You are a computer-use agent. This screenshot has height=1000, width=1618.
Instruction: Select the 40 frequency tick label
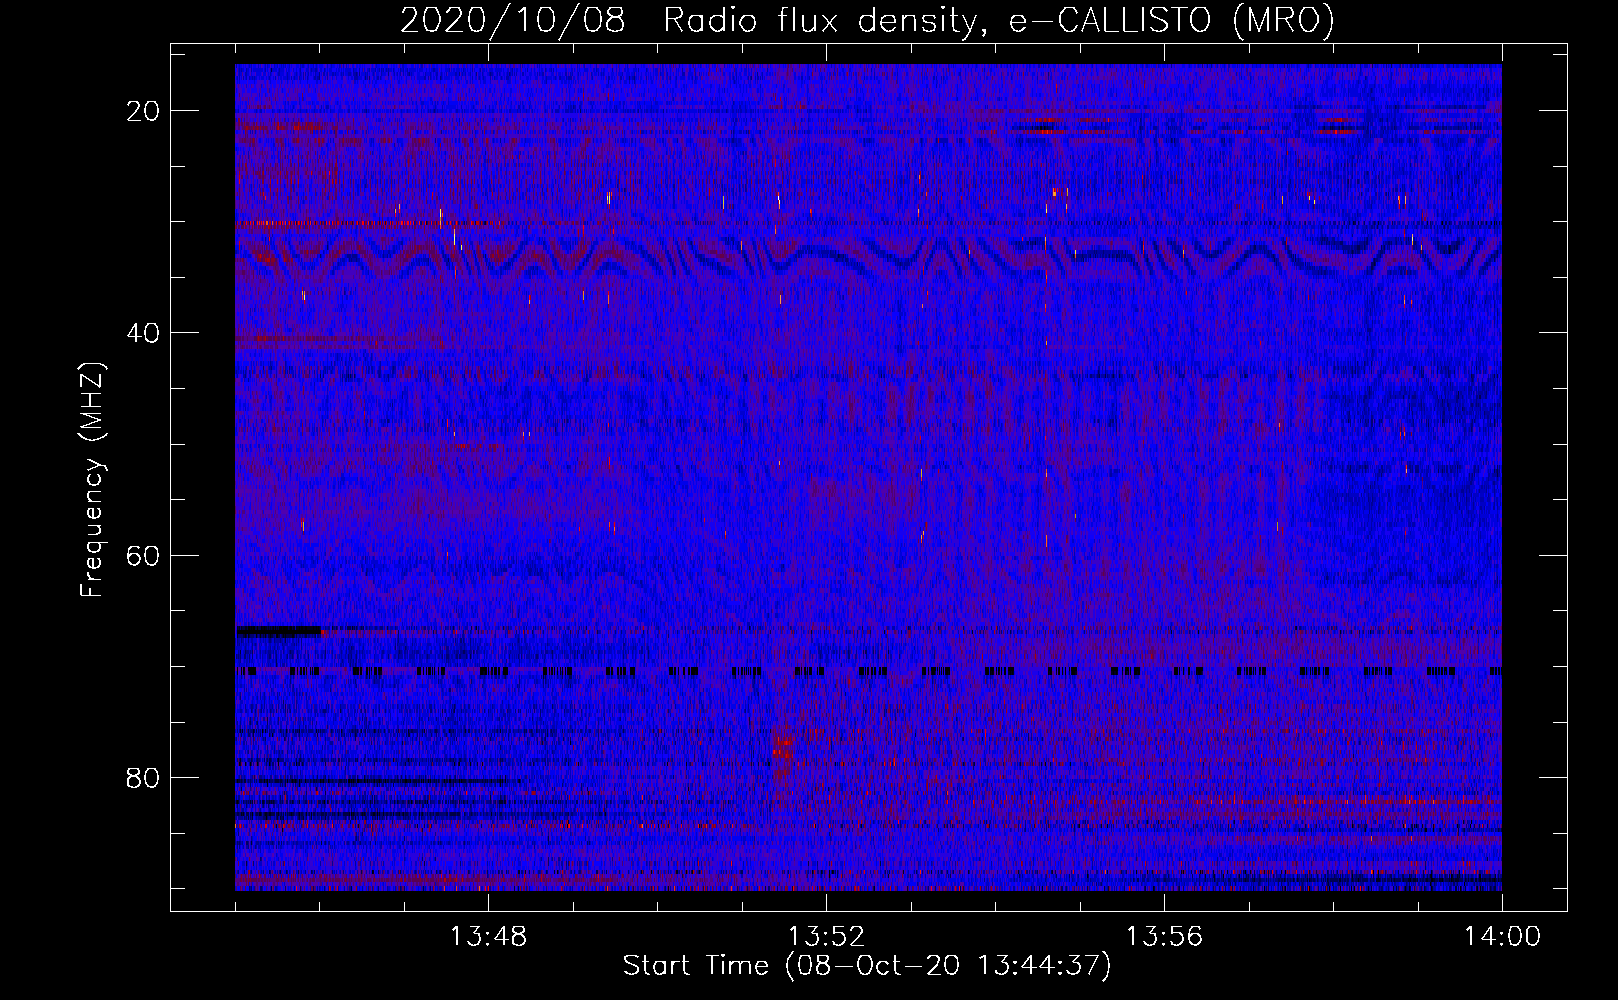point(143,333)
